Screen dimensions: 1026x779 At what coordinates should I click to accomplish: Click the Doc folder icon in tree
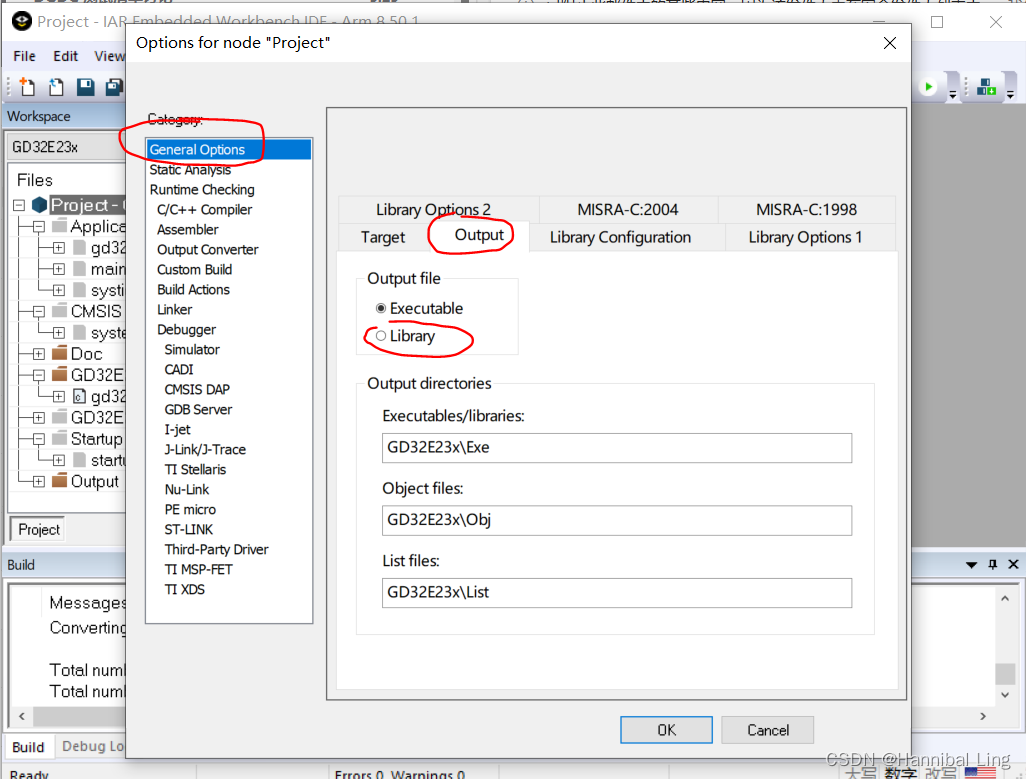click(60, 353)
